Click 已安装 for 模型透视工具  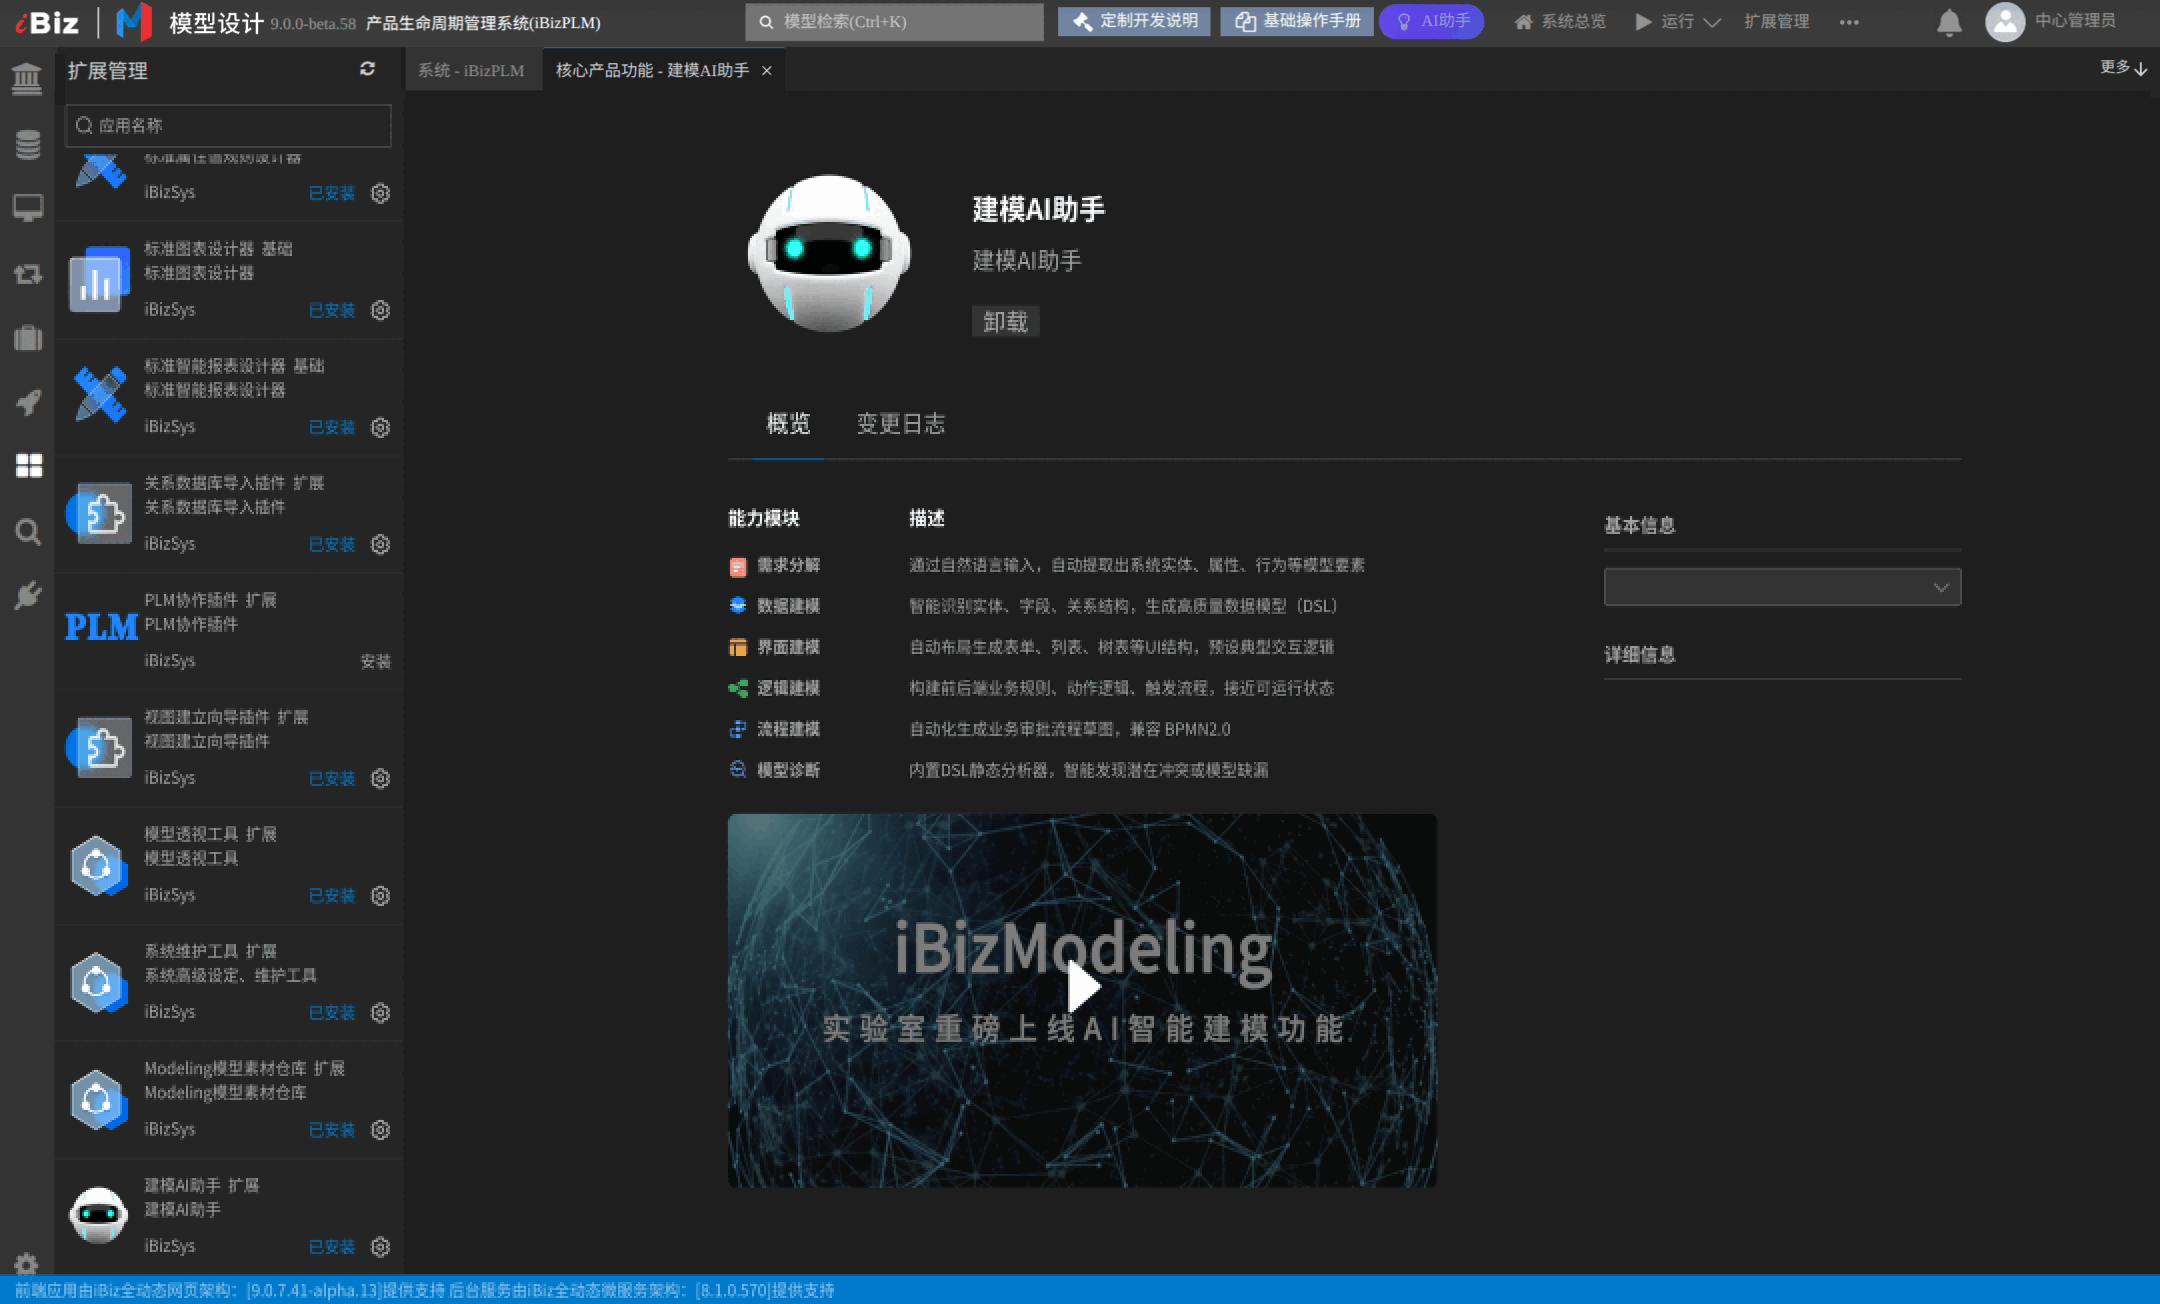coord(332,895)
